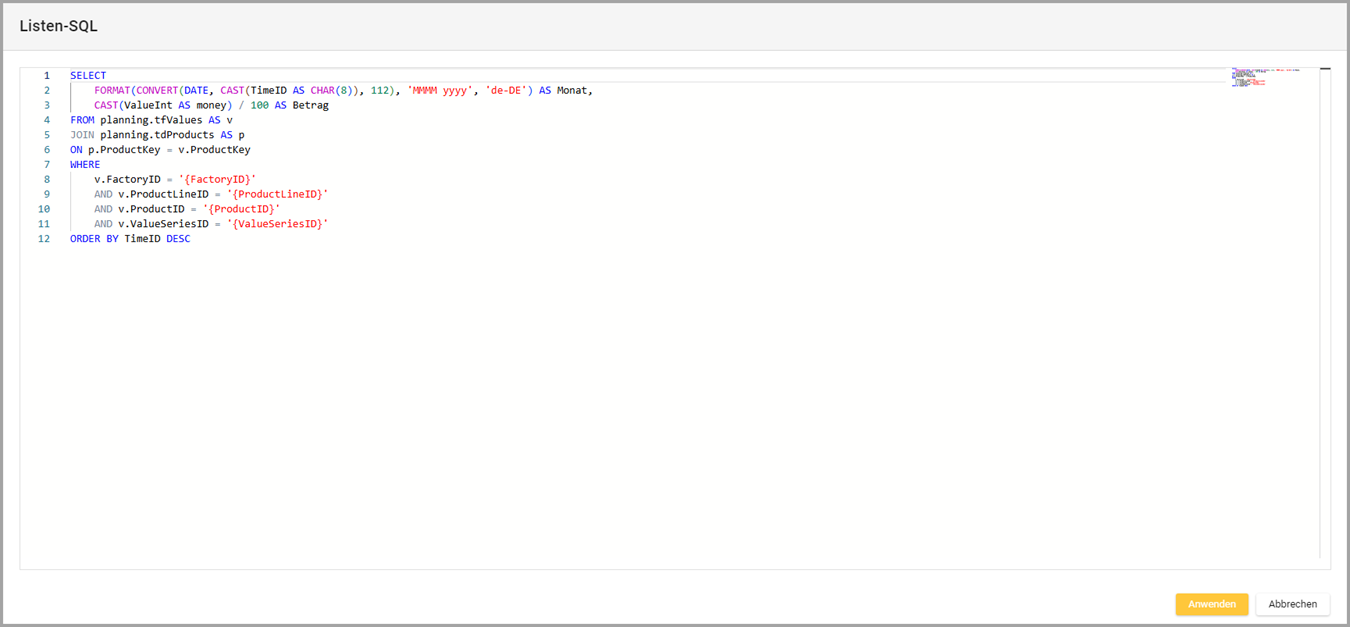Viewport: 1350px width, 627px height.
Task: Select line number 1 in the gutter
Action: click(x=46, y=76)
